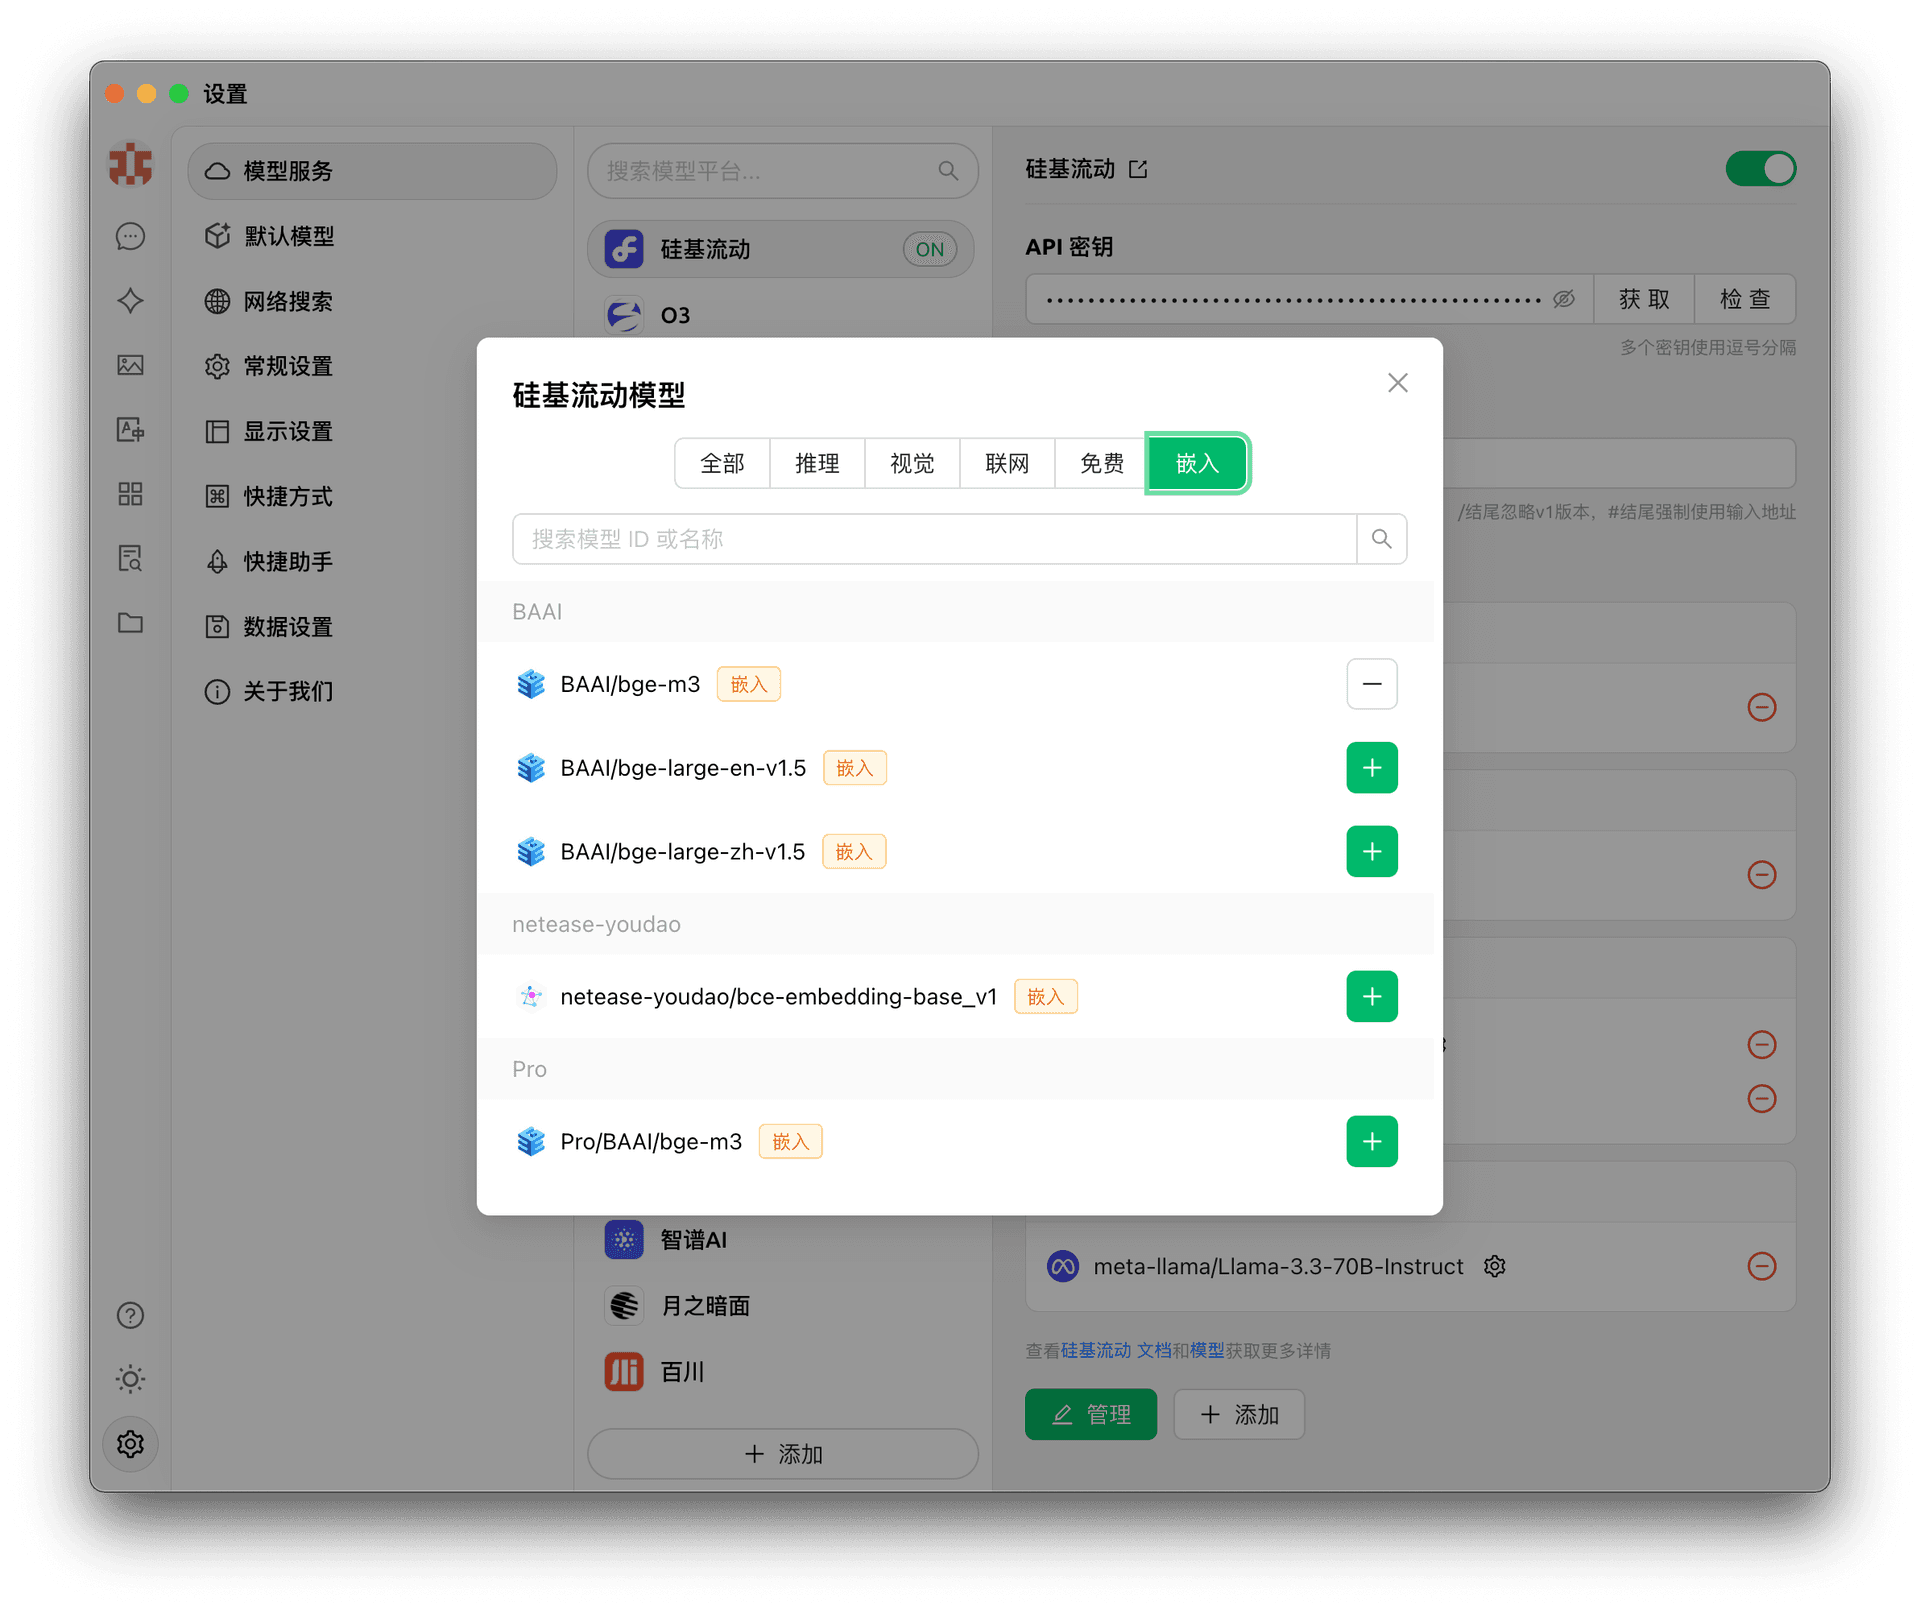Open the agents sparkle sidebar icon
Screen dimensions: 1920x1611
130,301
